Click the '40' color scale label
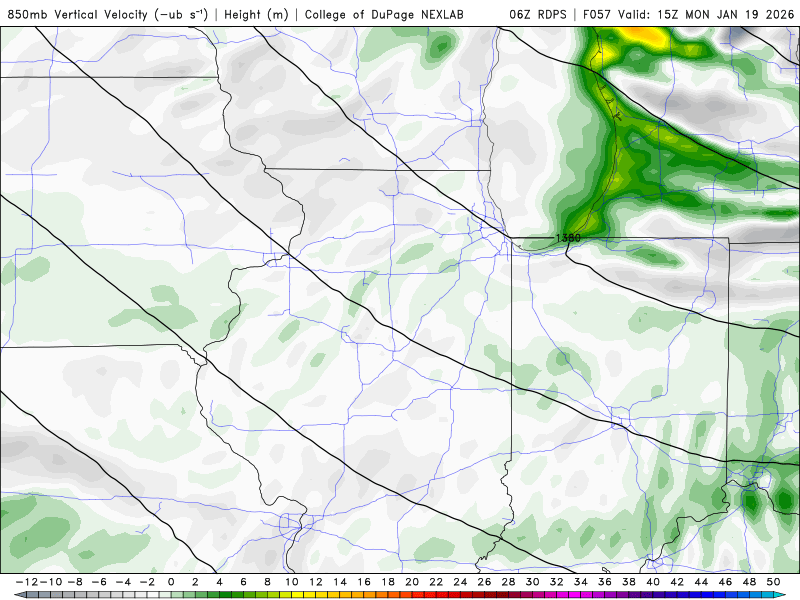 point(653,582)
